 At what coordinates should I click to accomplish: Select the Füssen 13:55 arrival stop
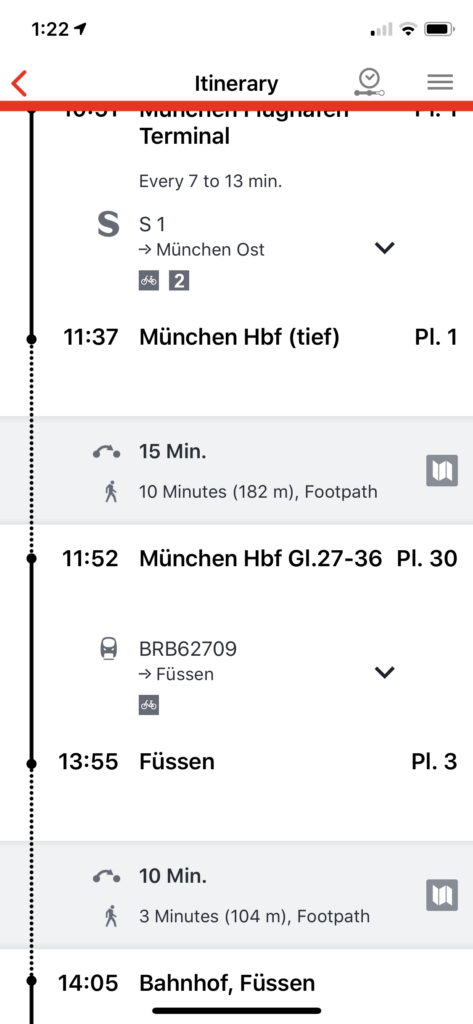tap(177, 761)
